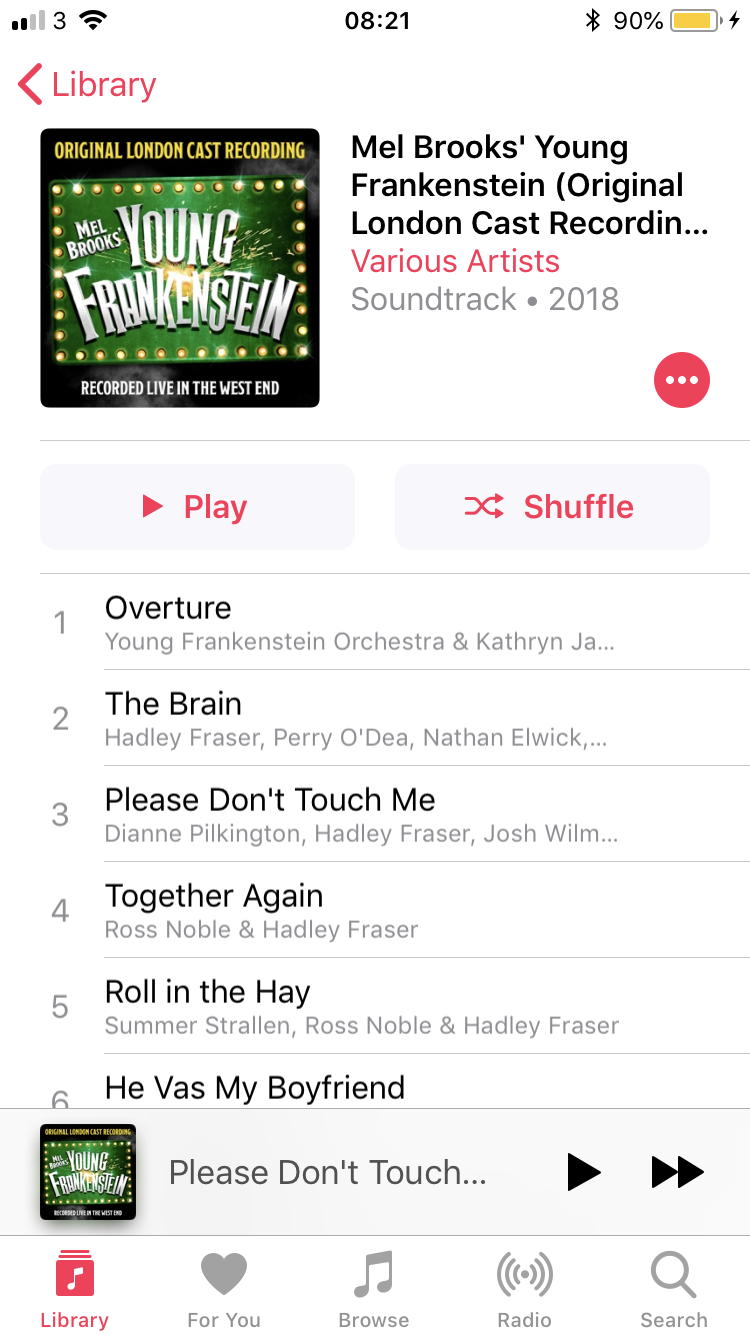Viewport: 750px width, 1334px height.
Task: Open the Search magnifier tab
Action: tap(674, 1290)
